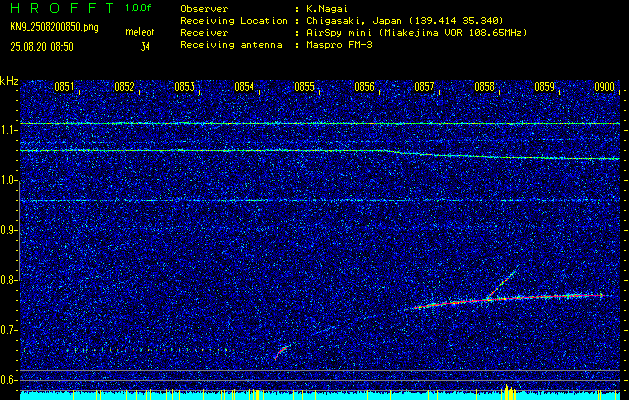Viewport: 629px width, 400px height.
Task: Click the diagonal branch trace rising toward 0.8 kHz
Action: click(x=503, y=282)
